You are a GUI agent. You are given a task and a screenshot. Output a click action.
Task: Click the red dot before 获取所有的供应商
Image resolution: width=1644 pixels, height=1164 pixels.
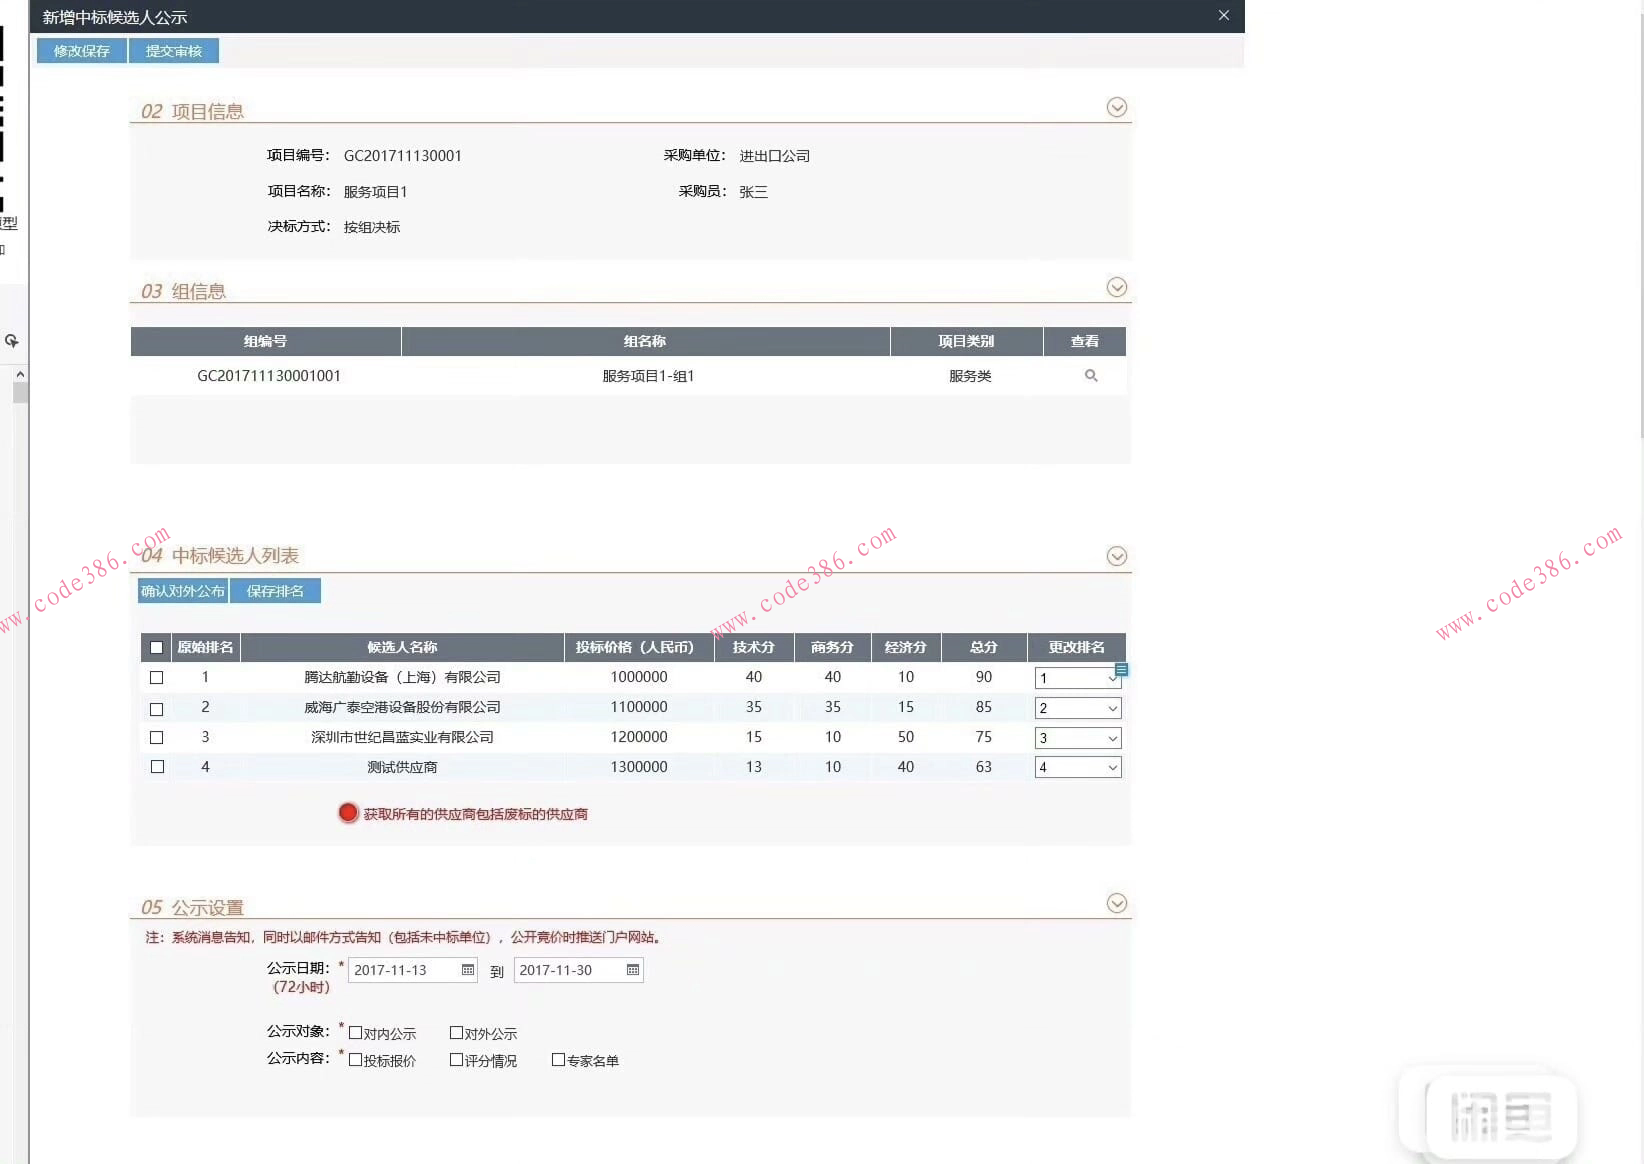click(x=348, y=813)
